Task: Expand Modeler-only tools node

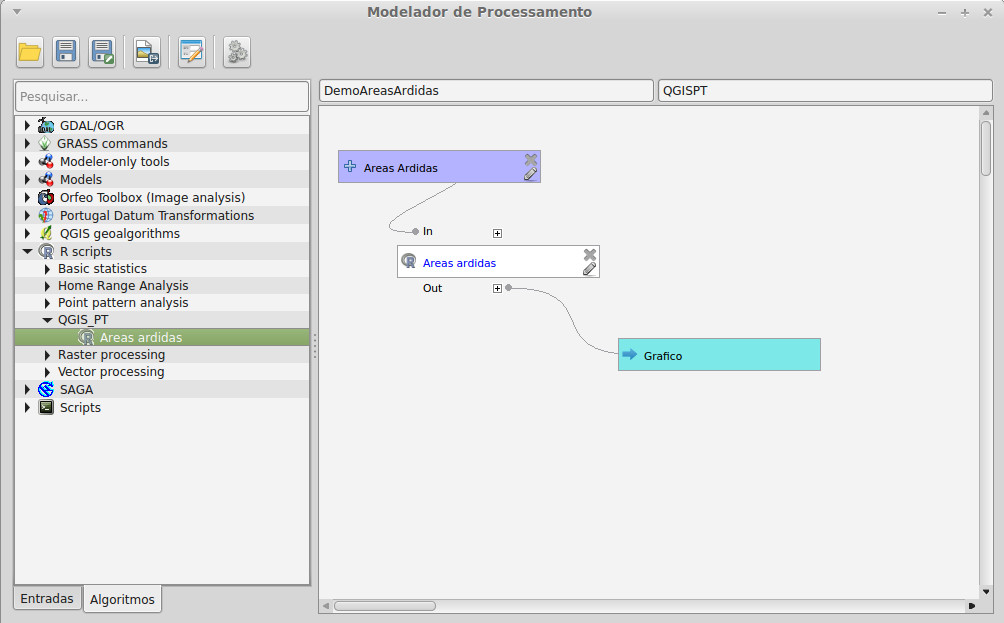Action: [x=27, y=161]
